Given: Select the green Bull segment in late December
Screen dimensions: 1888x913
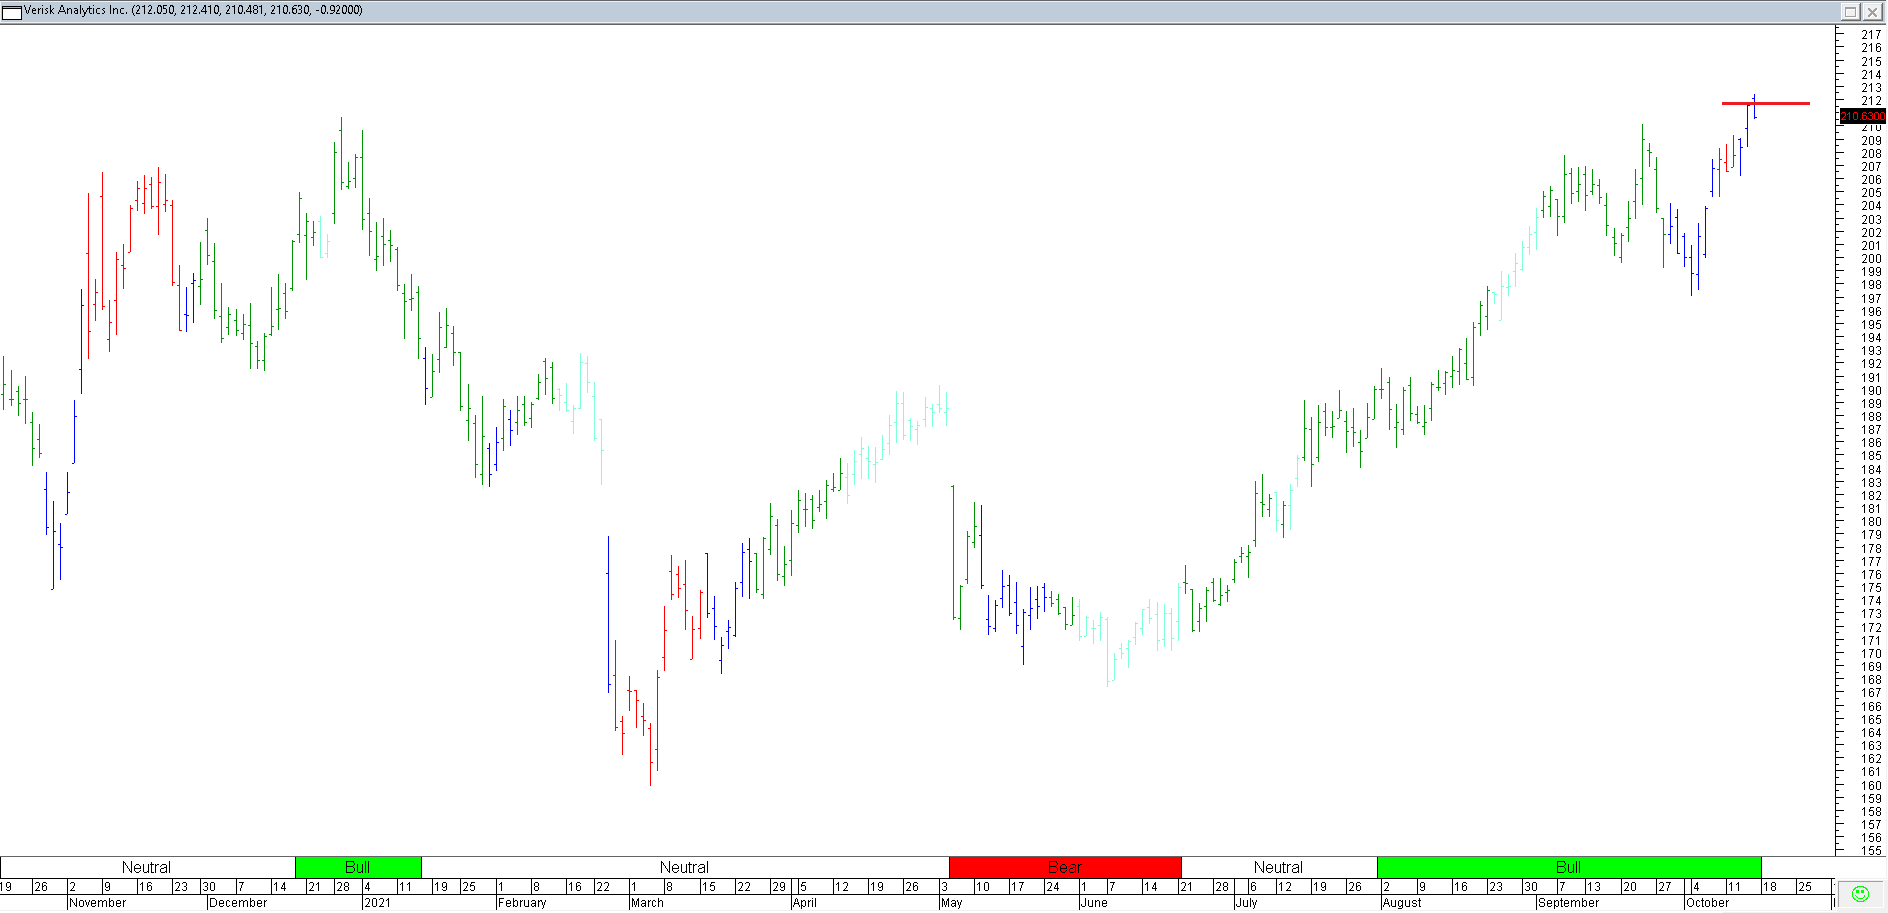Looking at the screenshot, I should click(358, 867).
